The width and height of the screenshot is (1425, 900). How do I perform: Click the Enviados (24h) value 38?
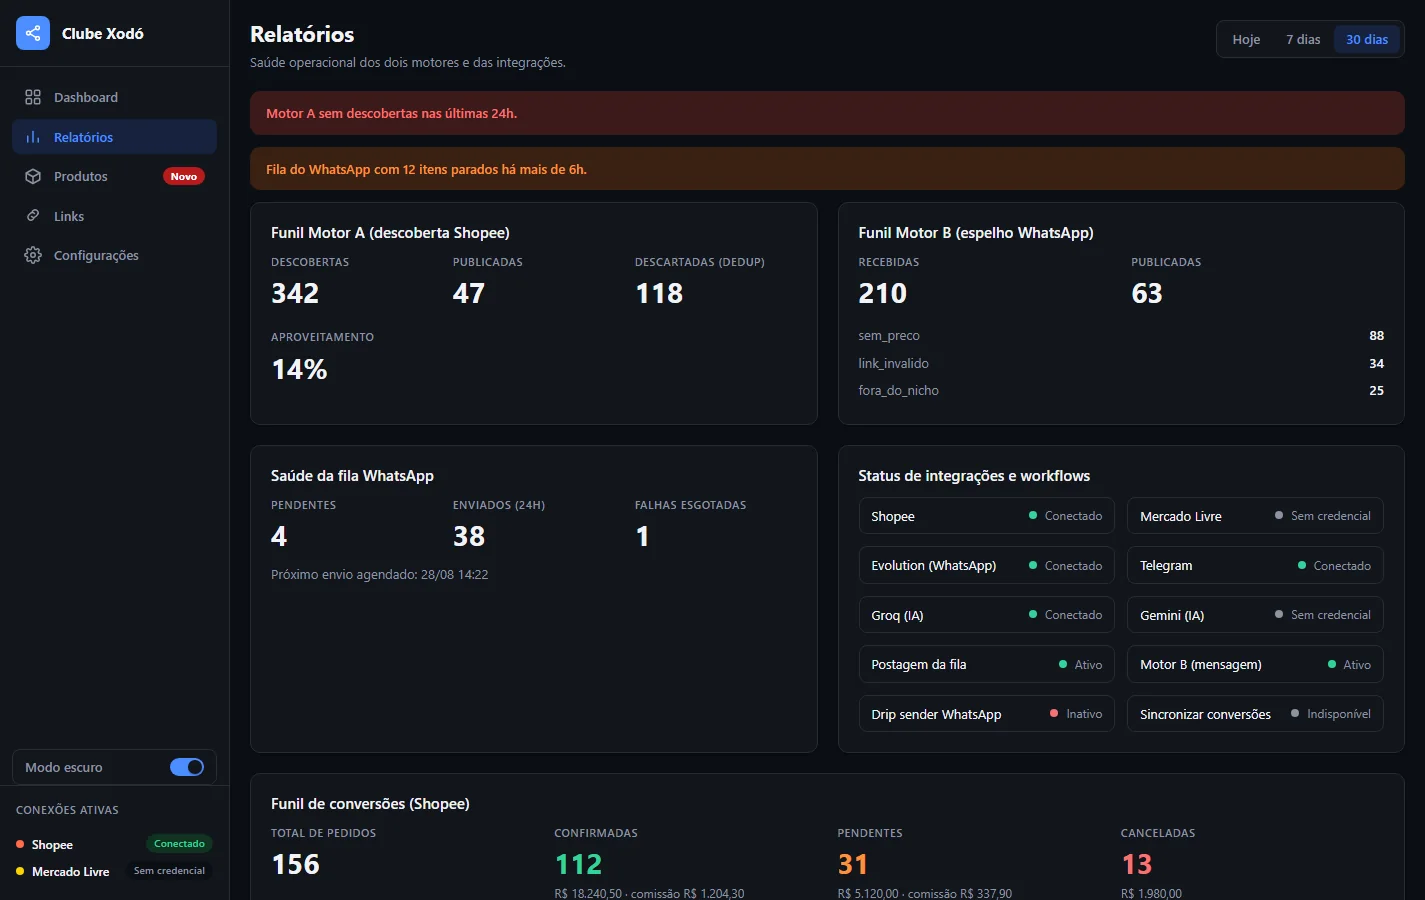pyautogui.click(x=469, y=536)
